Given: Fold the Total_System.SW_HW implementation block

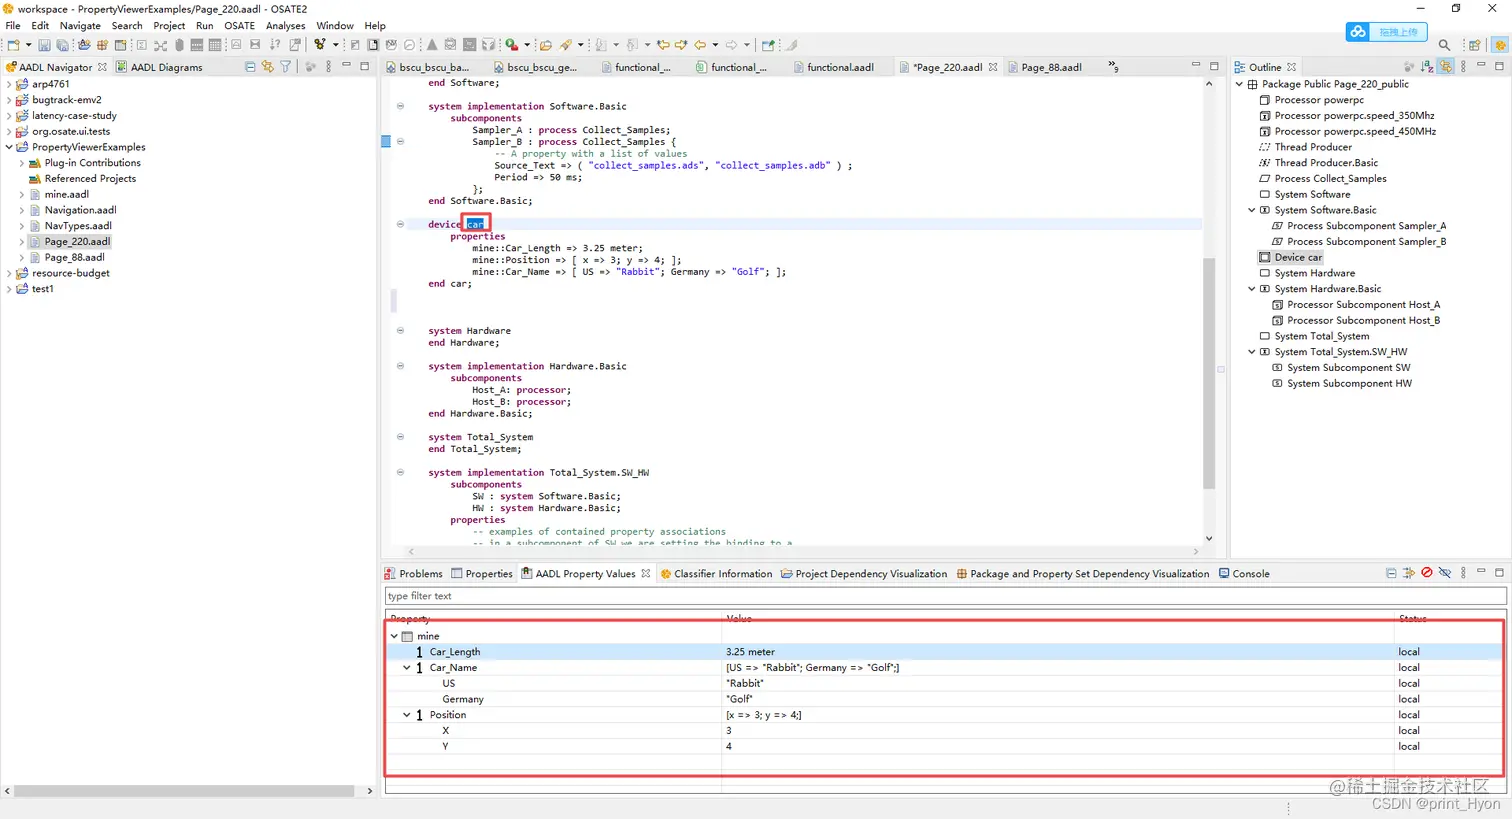Looking at the screenshot, I should [x=400, y=472].
